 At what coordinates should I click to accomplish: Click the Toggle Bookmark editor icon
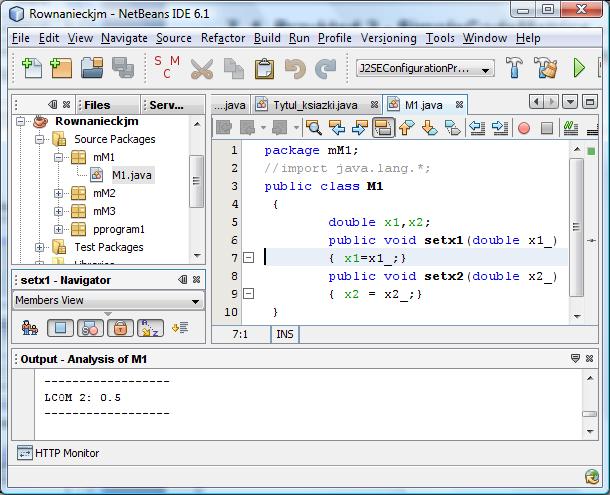pyautogui.click(x=452, y=127)
